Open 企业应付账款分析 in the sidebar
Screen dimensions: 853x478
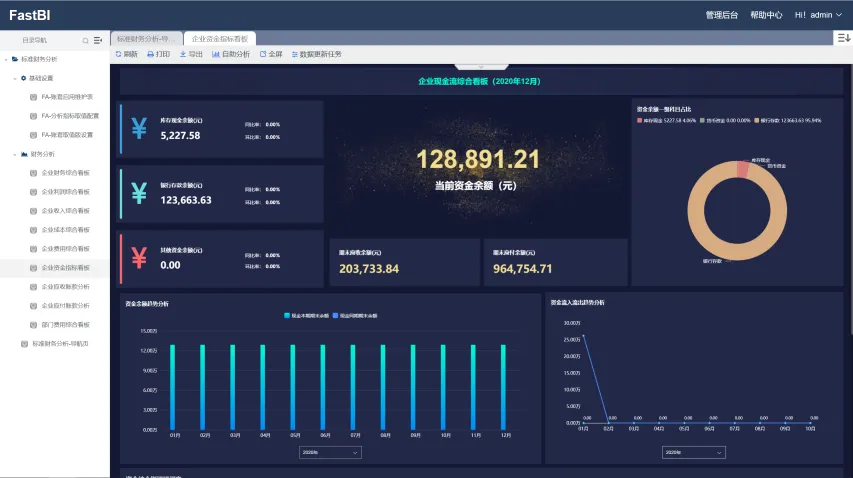[66, 306]
